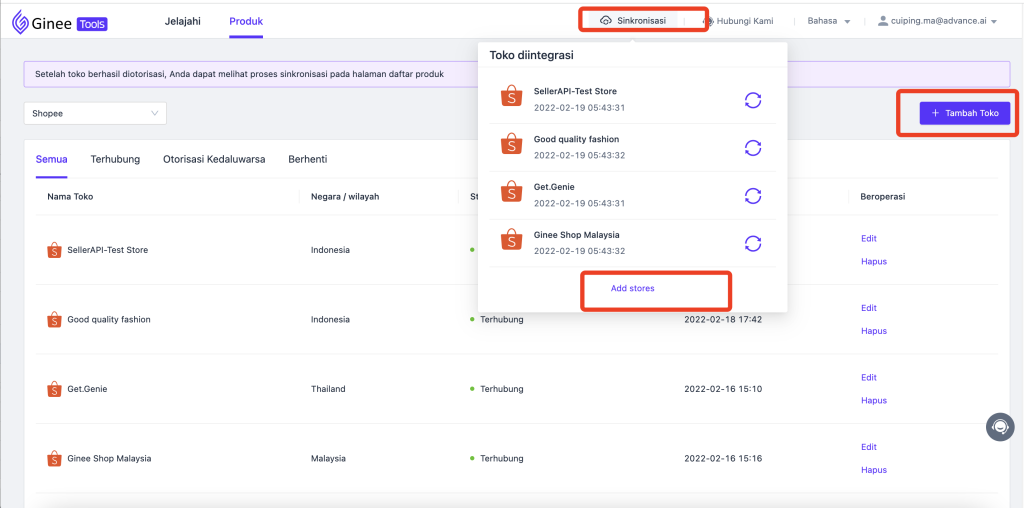
Task: Click Shopee icon in Good quality fashion table row
Action: (54, 320)
